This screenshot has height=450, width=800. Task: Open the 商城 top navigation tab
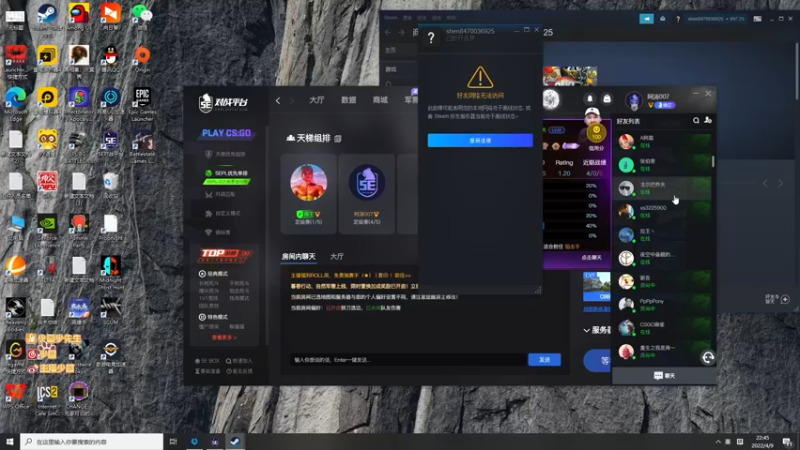(380, 100)
